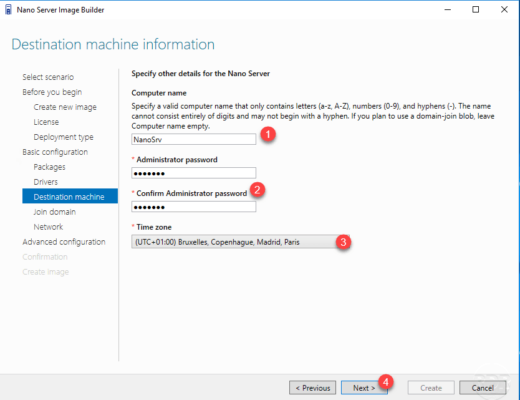Image resolution: width=520 pixels, height=400 pixels.
Task: Click the Destination machine information heading
Action: [113, 44]
